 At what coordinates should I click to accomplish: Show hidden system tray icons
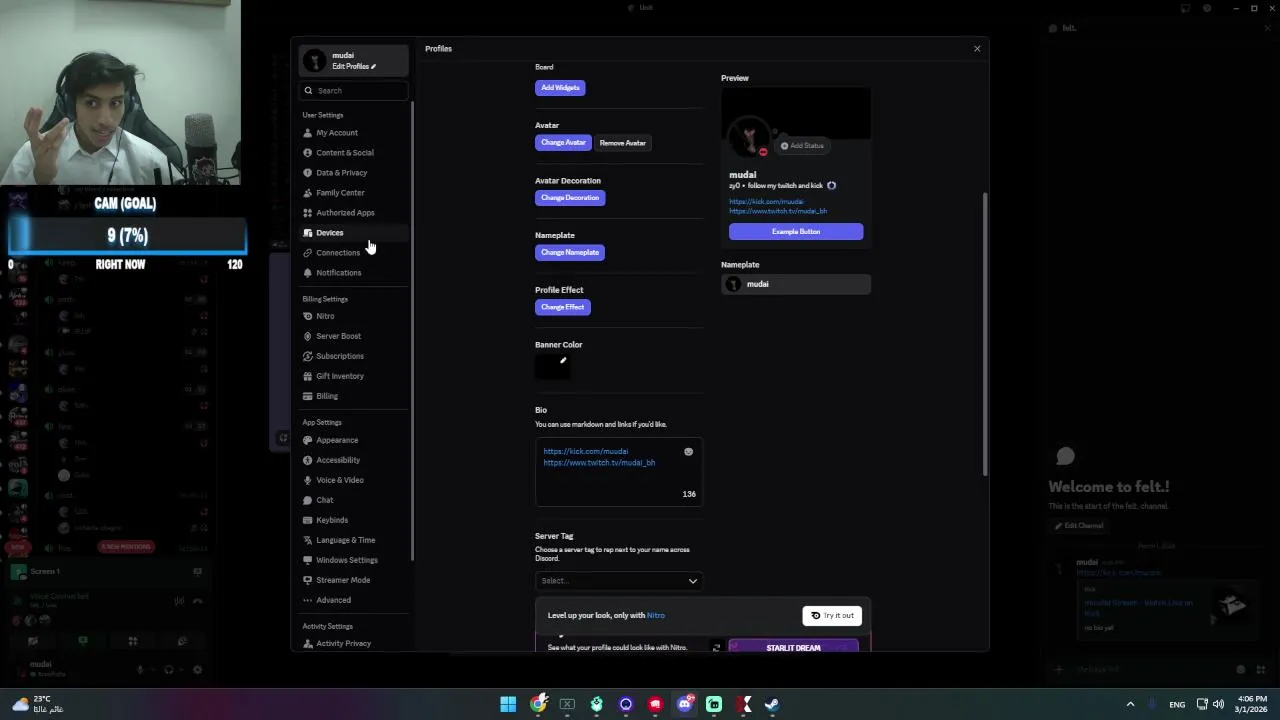(1130, 705)
